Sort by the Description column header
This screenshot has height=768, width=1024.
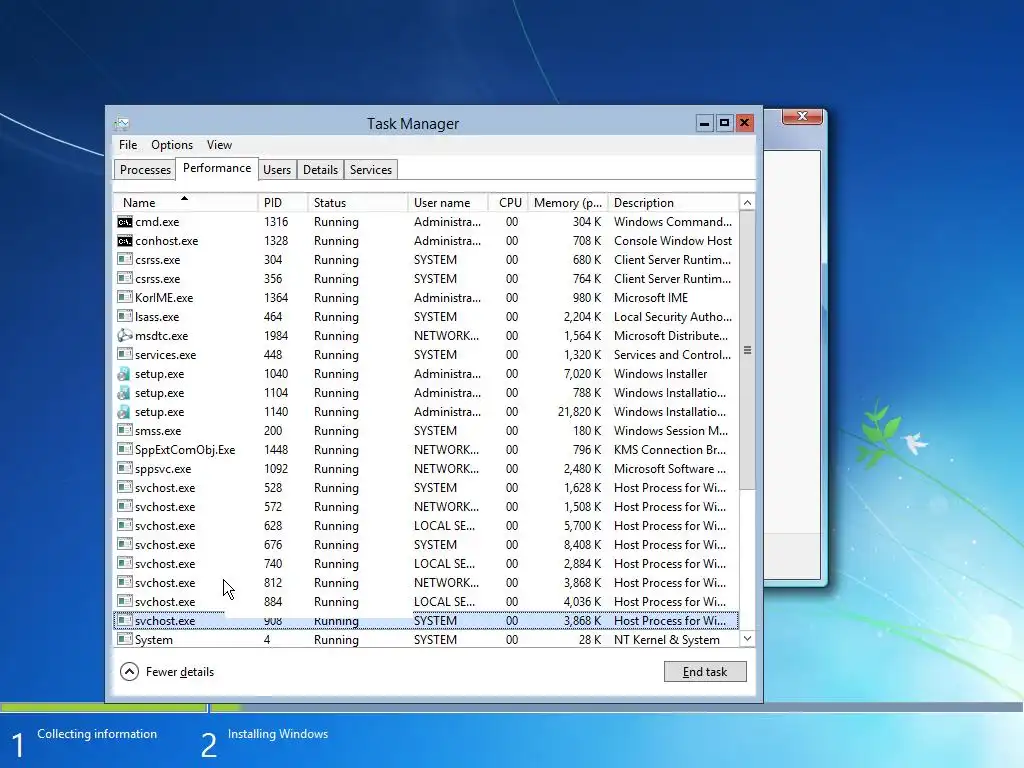point(673,202)
